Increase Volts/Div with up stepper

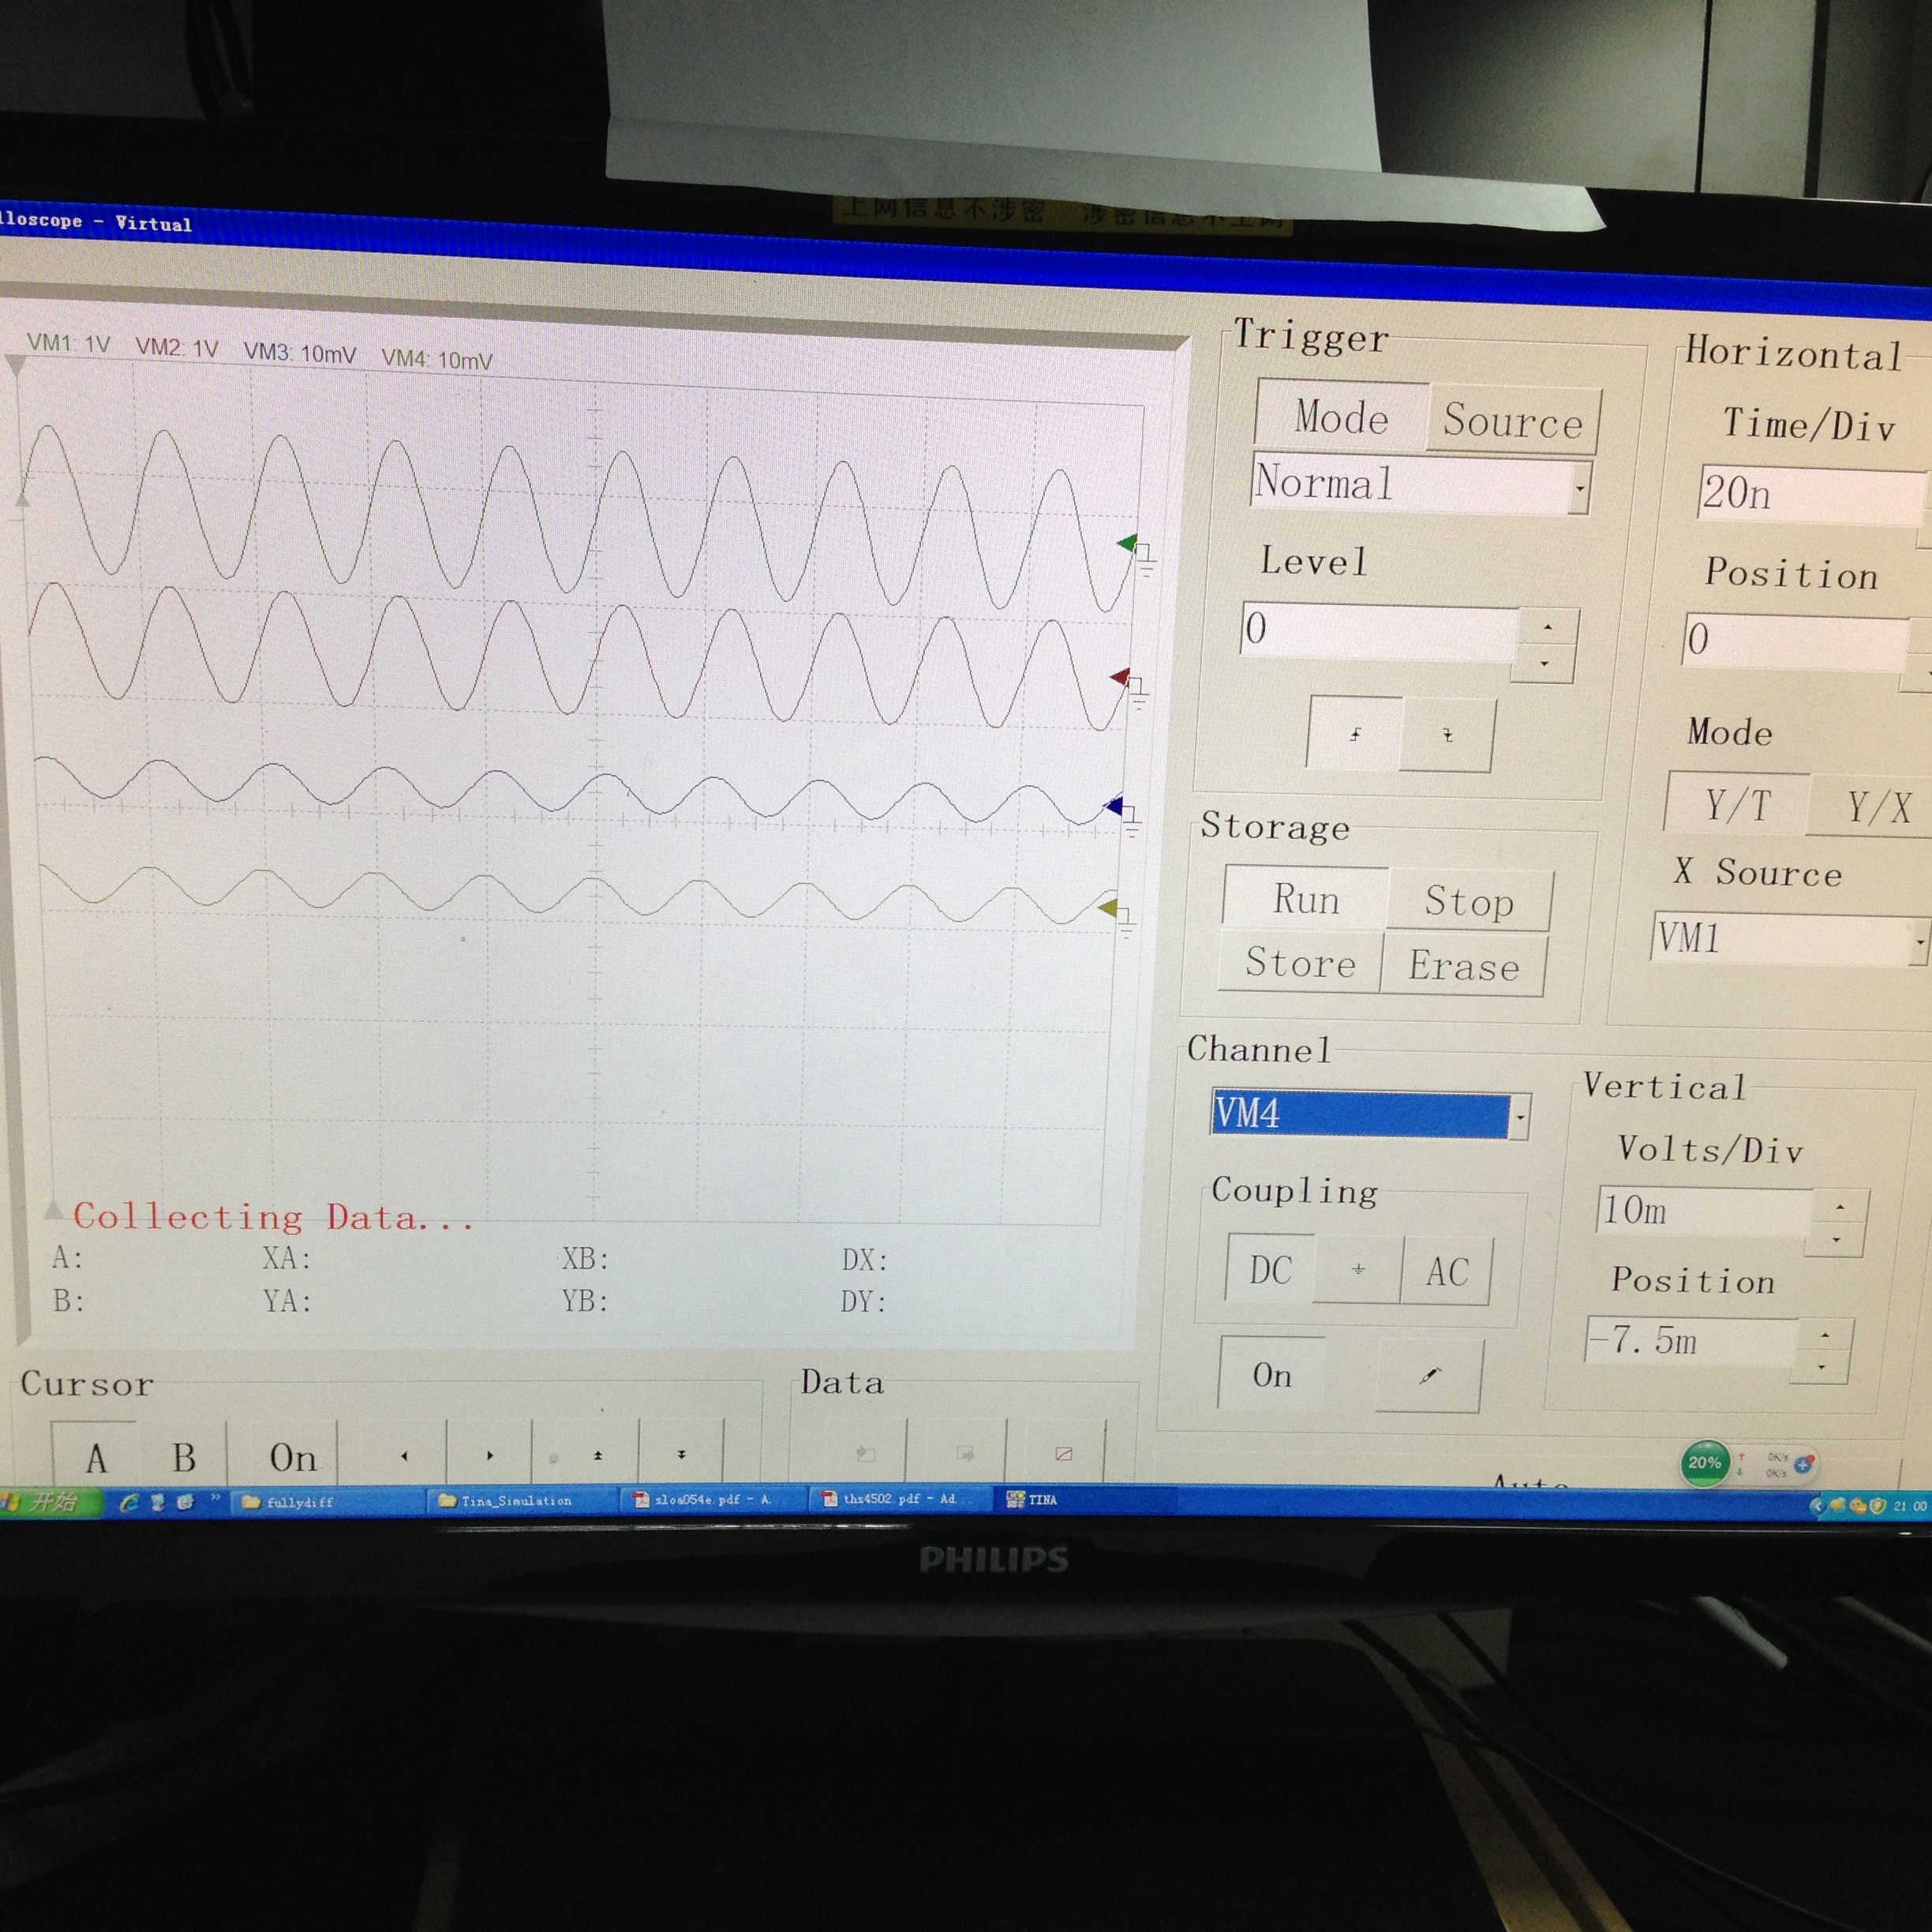pyautogui.click(x=1839, y=1208)
